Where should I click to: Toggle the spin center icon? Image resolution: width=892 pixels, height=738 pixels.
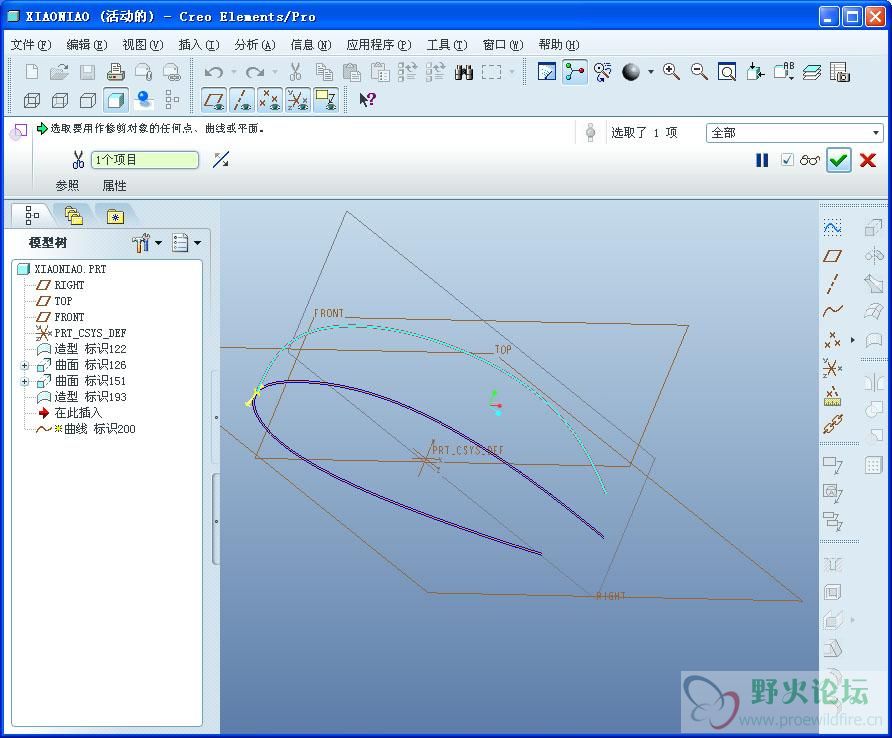coord(575,72)
